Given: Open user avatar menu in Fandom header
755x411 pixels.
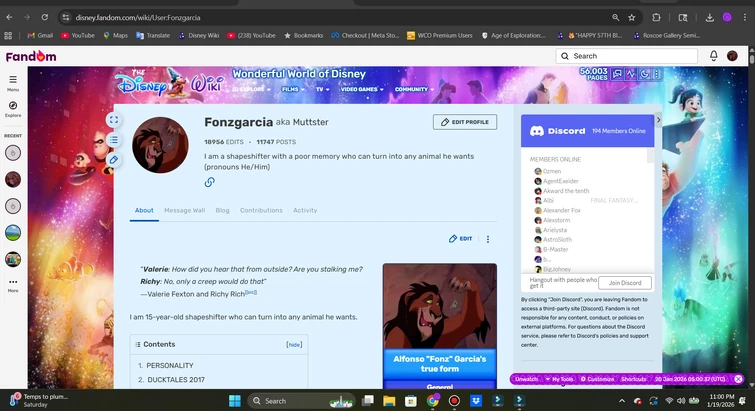Looking at the screenshot, I should [x=732, y=56].
